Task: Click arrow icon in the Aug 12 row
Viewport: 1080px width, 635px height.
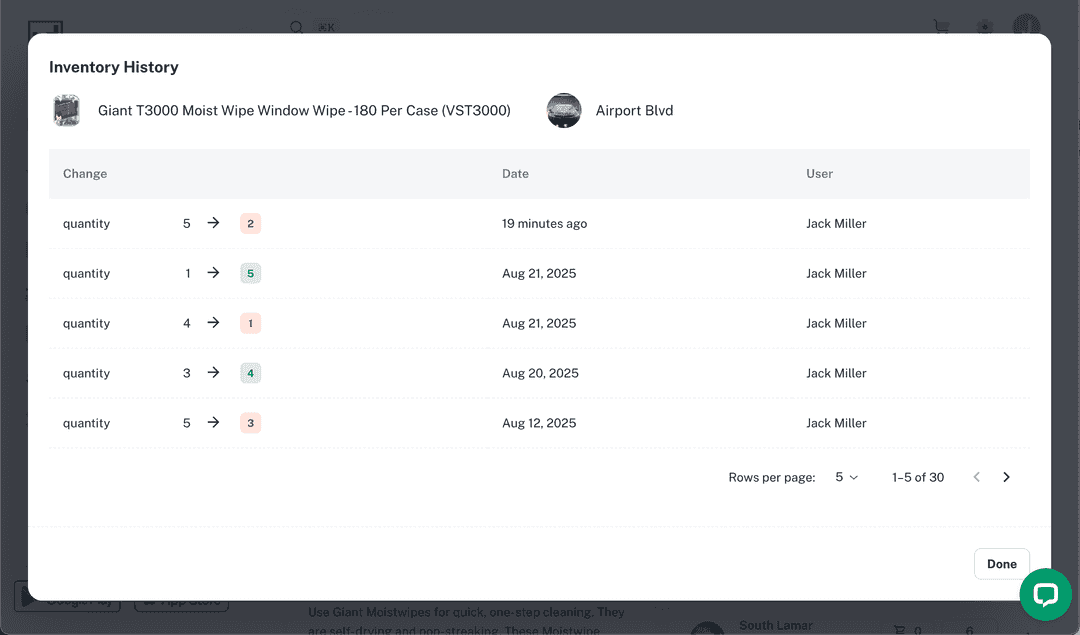Action: tap(213, 423)
